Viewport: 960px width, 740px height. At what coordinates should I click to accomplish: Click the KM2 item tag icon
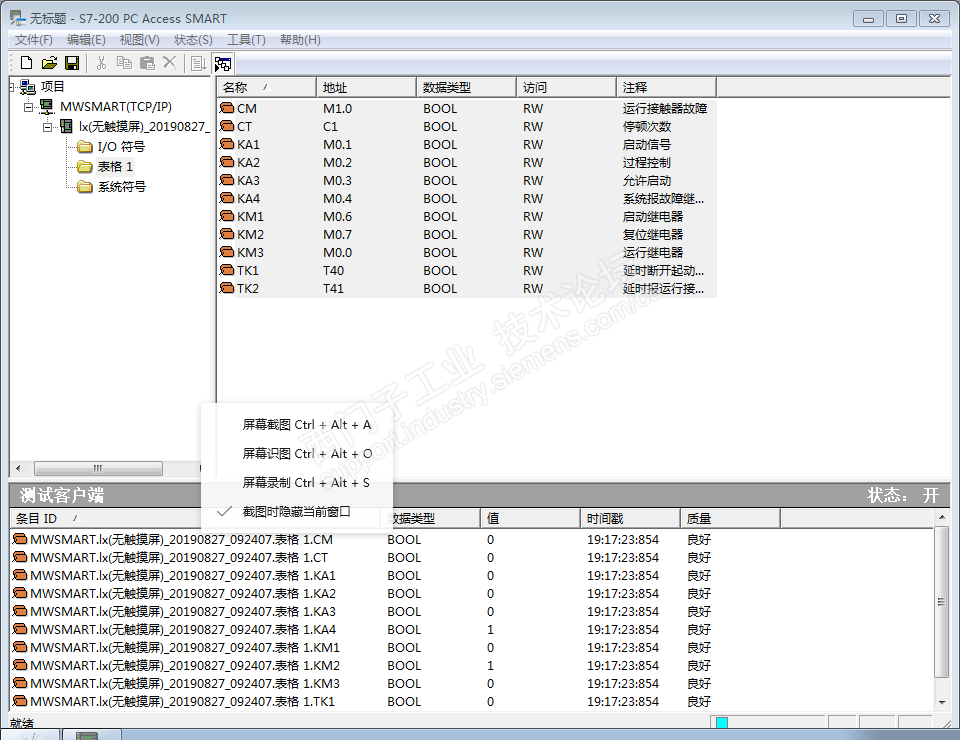point(227,234)
